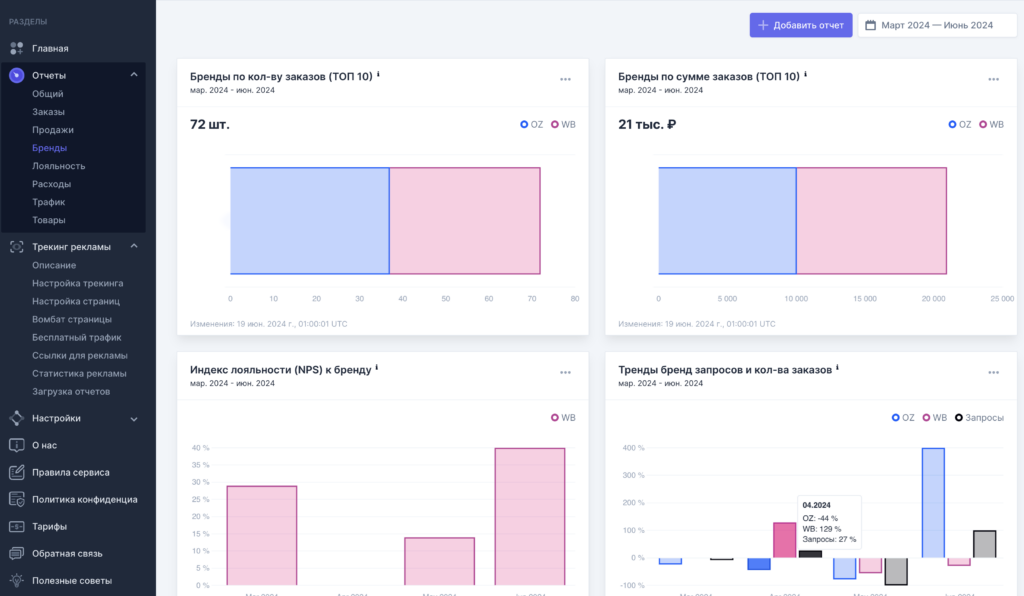Collapse the Отчеты section chevron

pos(134,75)
